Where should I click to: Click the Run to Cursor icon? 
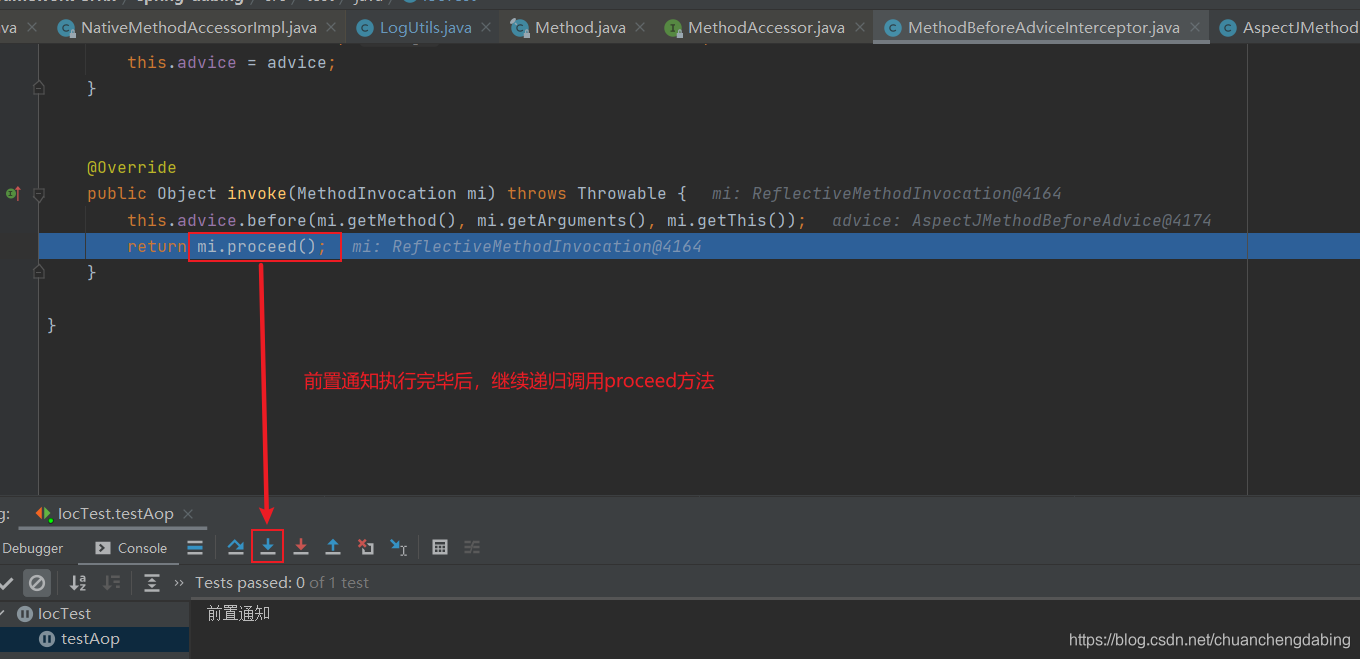click(398, 547)
